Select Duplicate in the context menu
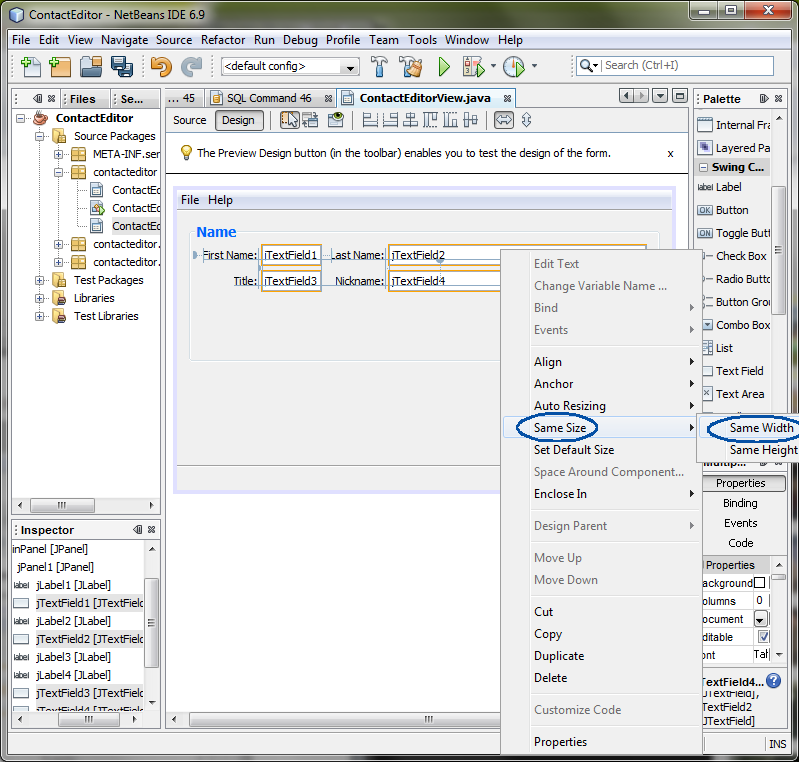 (600, 656)
